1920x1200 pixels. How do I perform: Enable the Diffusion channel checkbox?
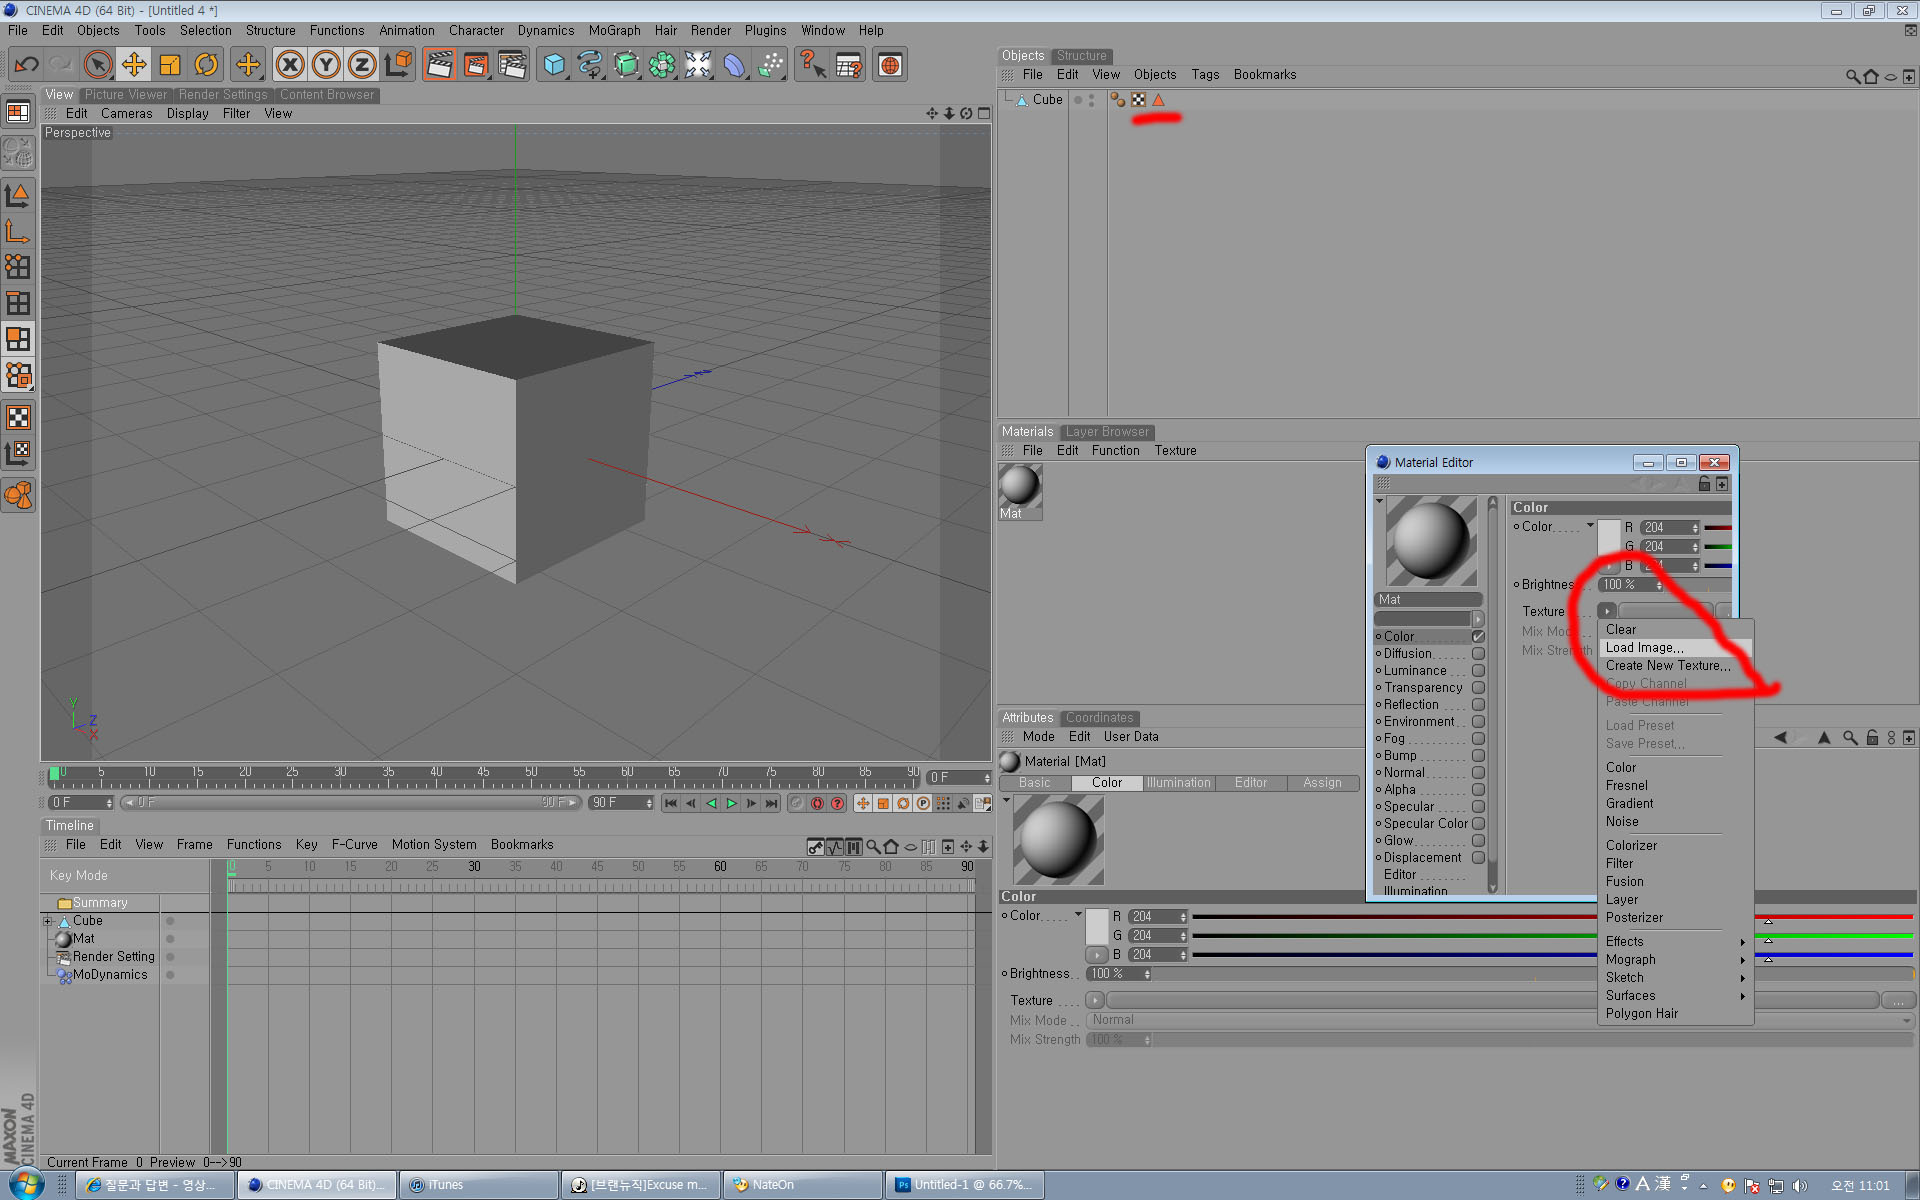1478,653
